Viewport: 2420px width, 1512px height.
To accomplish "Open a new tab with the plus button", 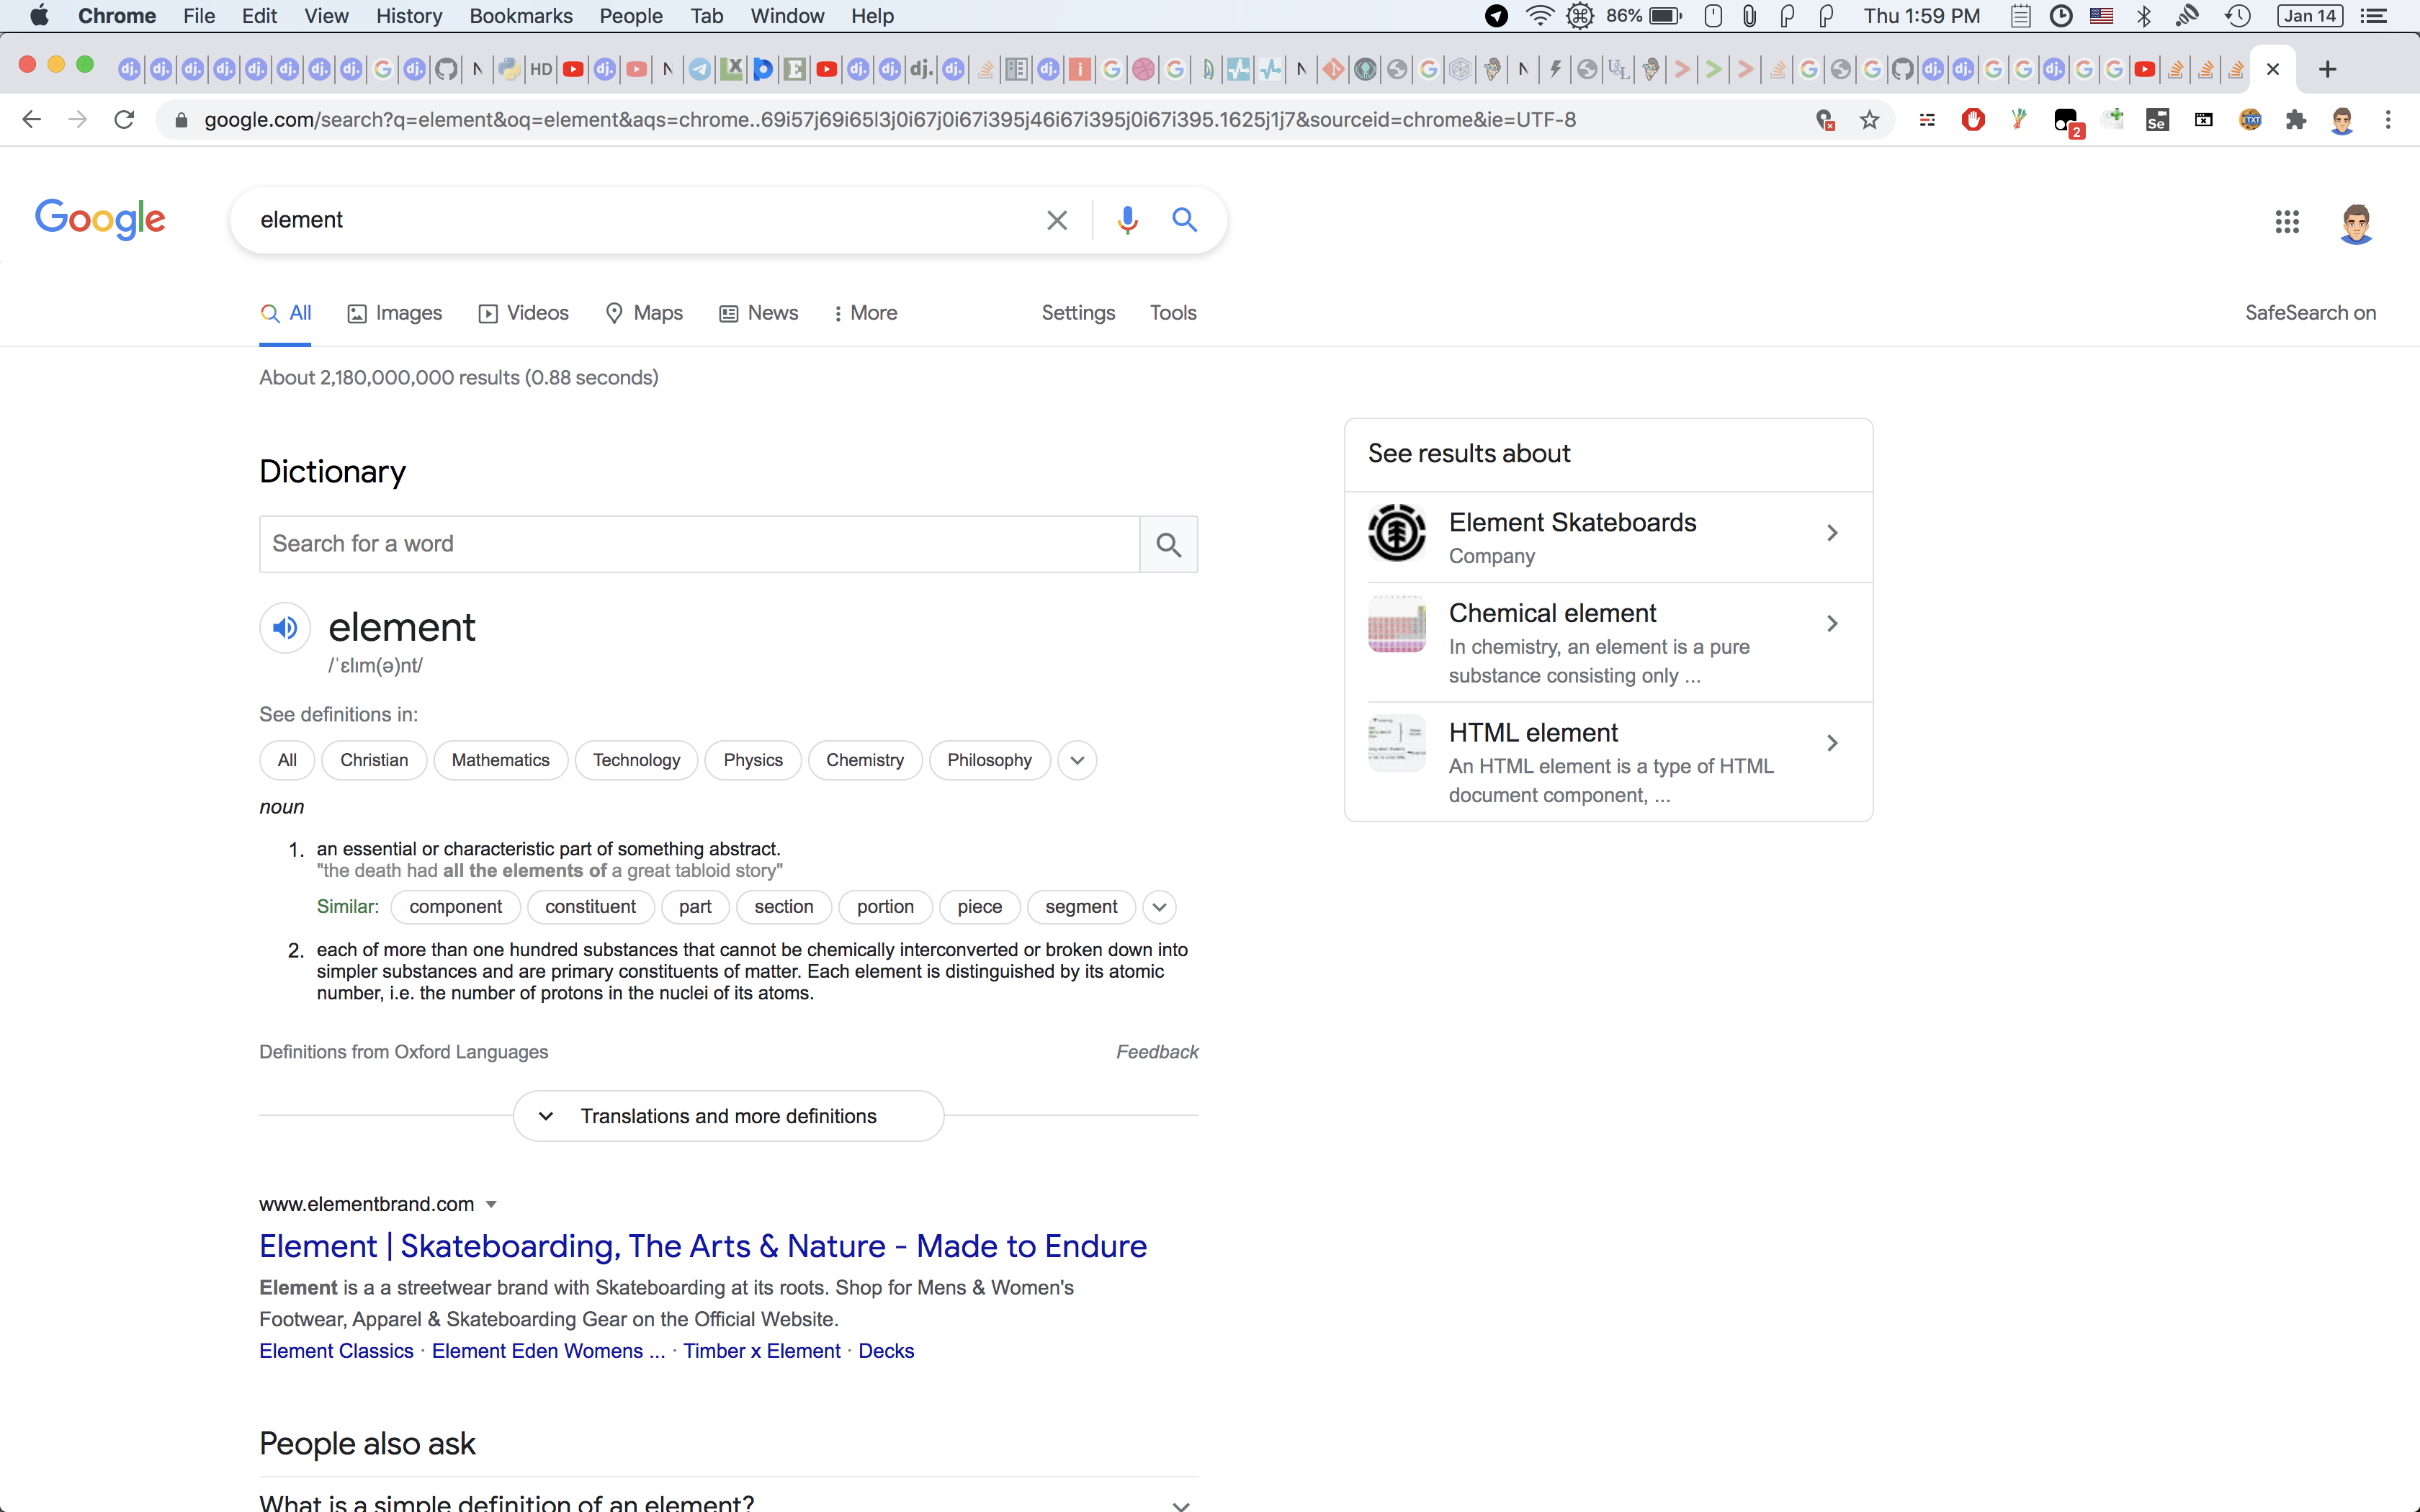I will [x=2327, y=69].
